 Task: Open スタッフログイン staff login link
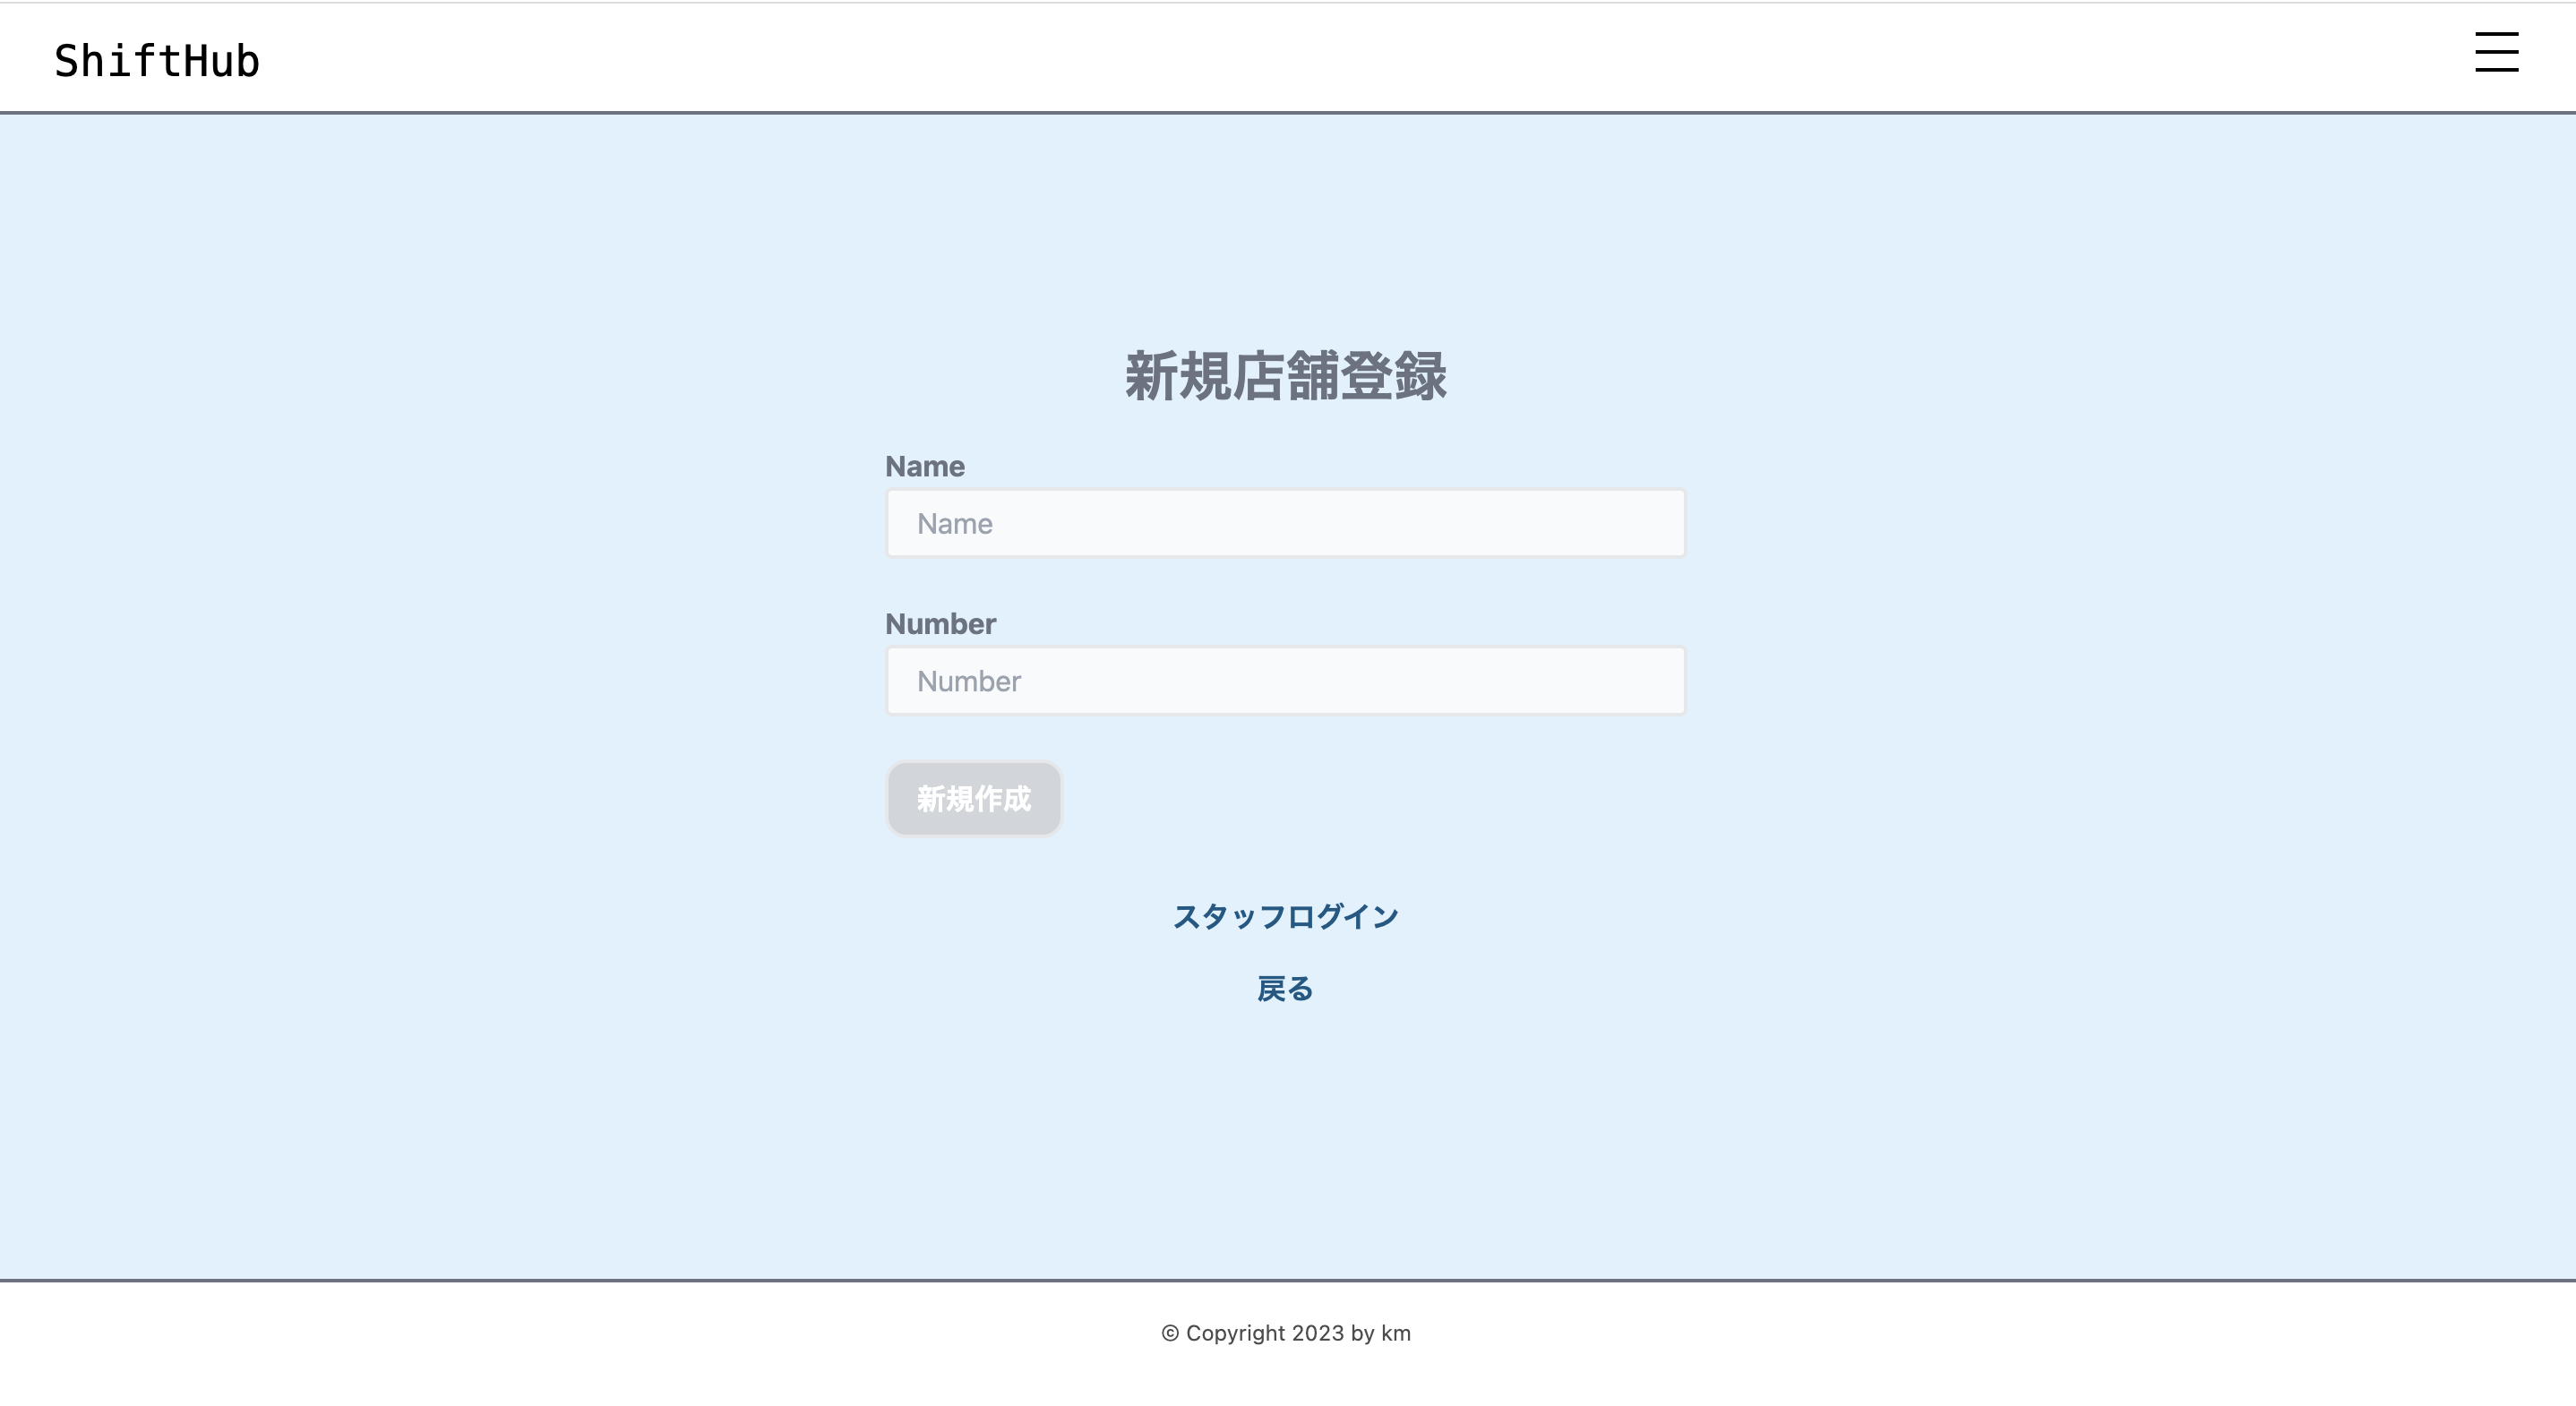(1287, 915)
